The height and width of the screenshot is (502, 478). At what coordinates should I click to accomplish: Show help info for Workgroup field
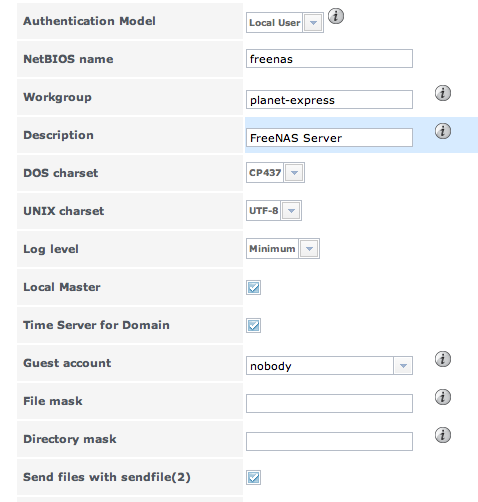pos(443,93)
